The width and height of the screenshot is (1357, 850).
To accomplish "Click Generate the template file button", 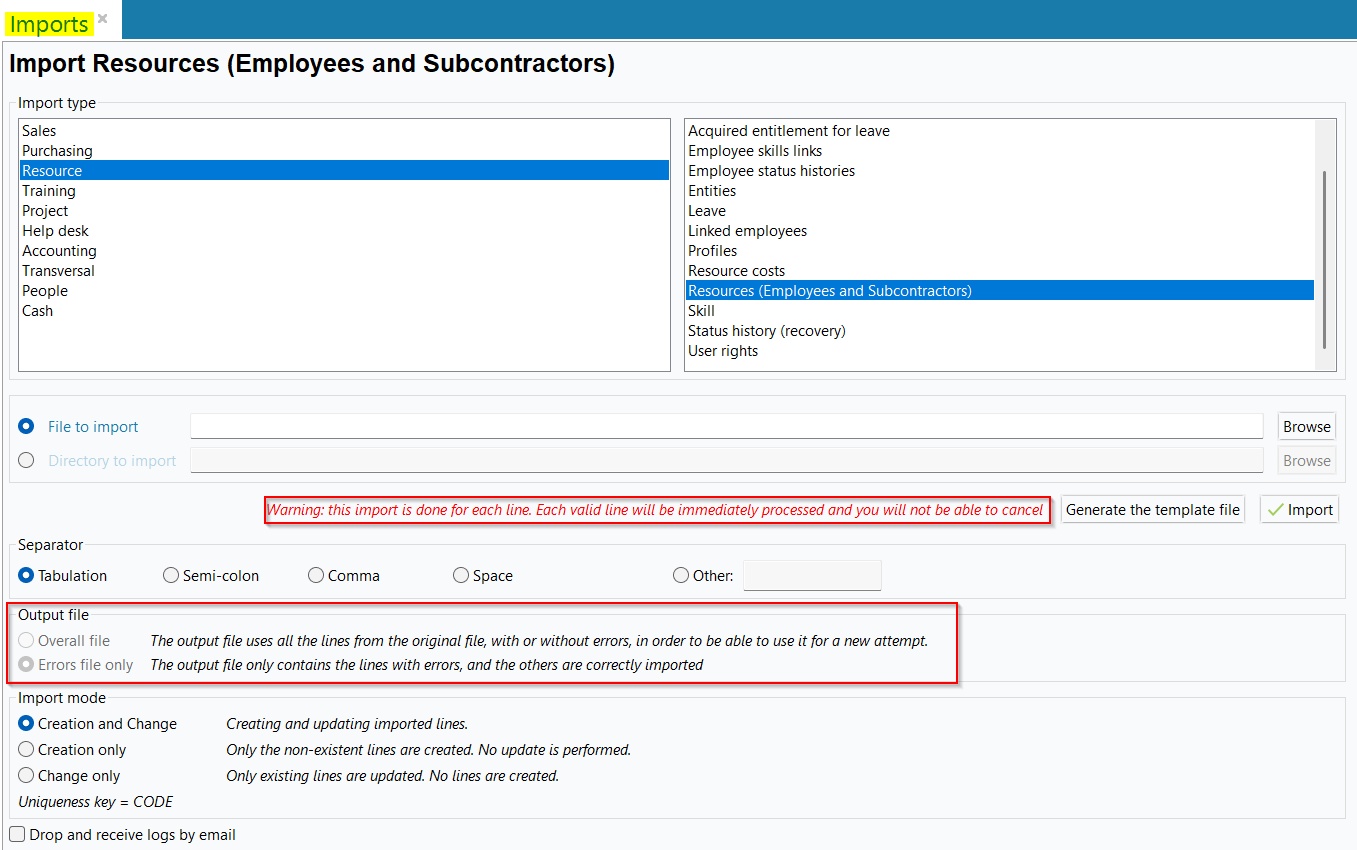I will pos(1152,510).
